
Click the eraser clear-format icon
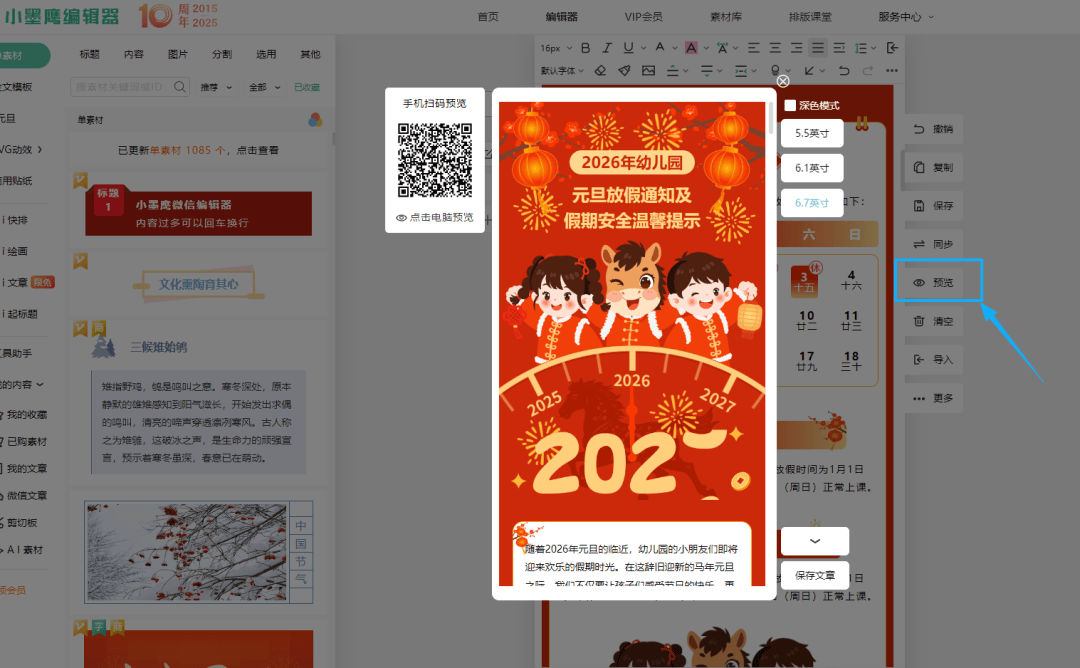pyautogui.click(x=600, y=71)
